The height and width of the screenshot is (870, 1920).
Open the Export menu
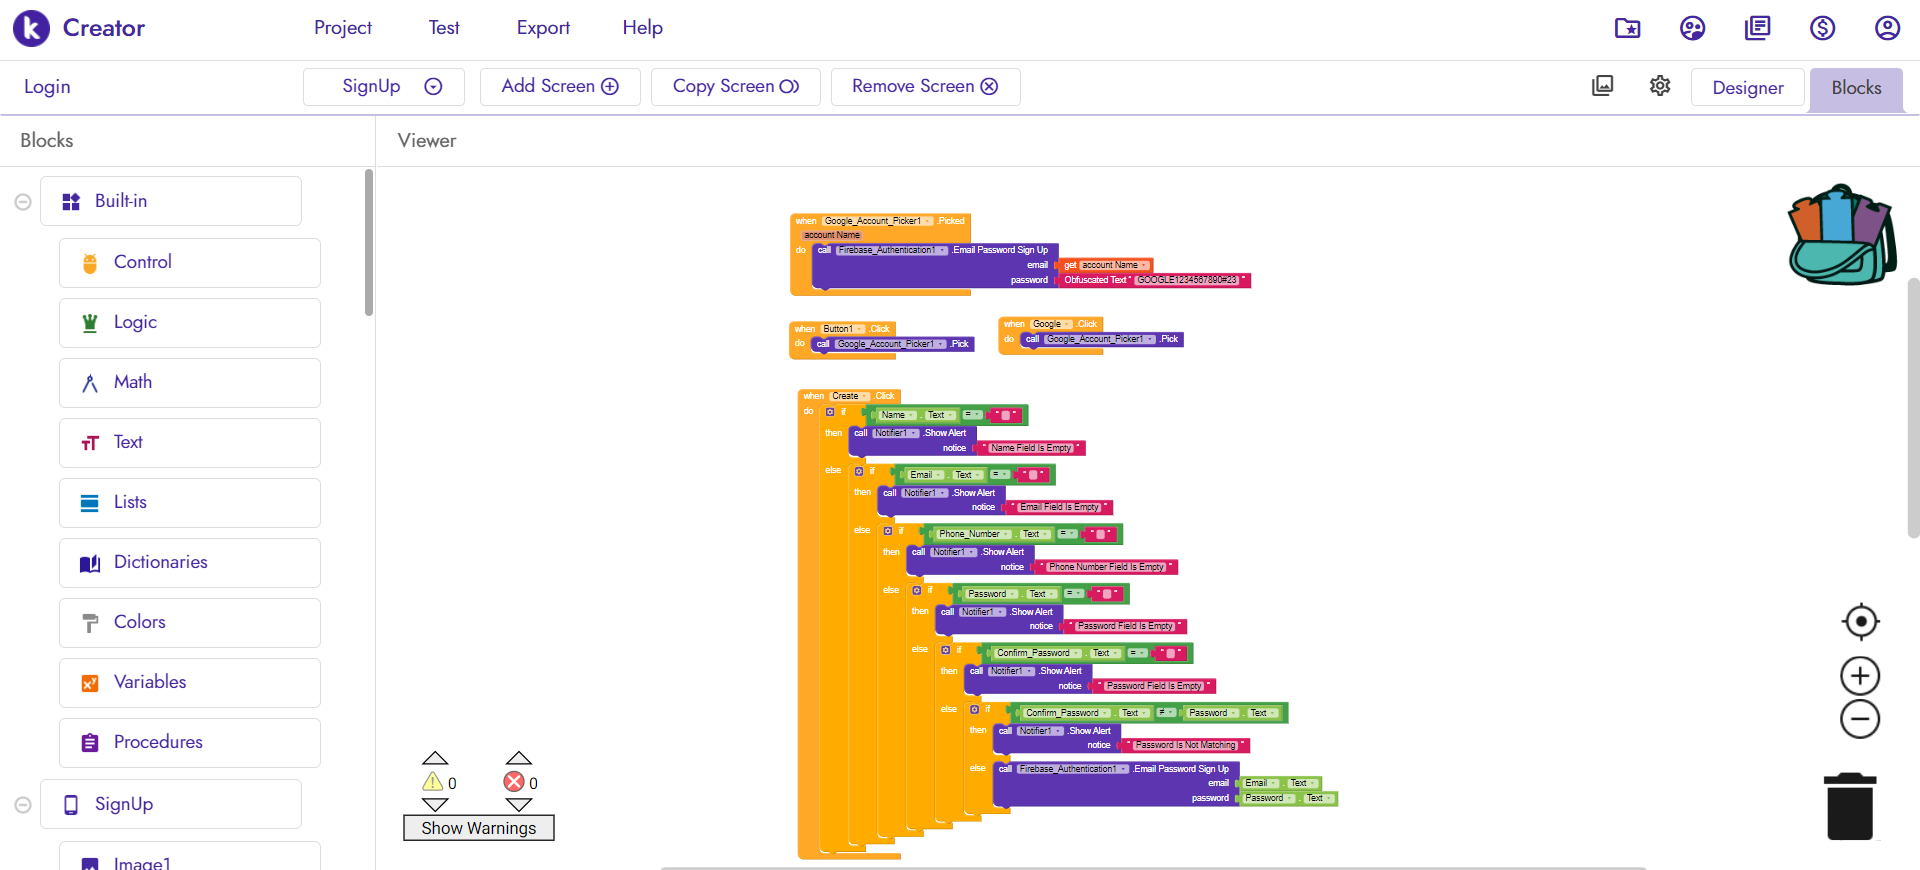543,28
